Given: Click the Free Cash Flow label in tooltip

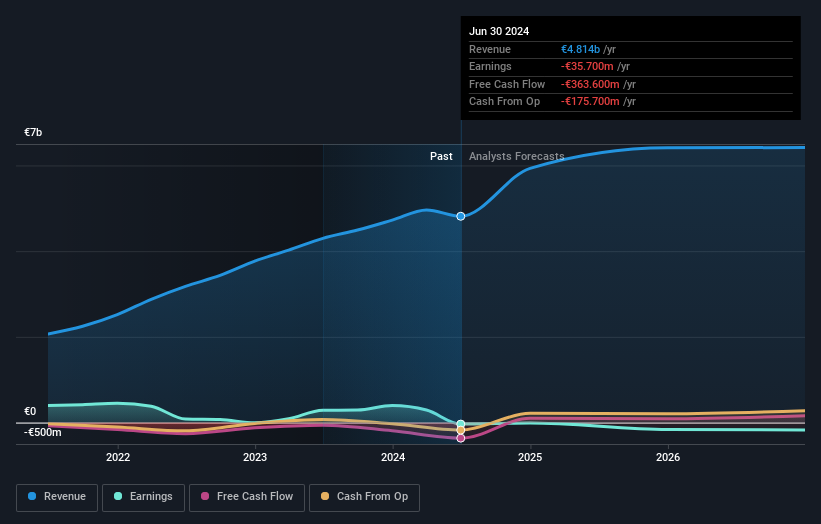Looking at the screenshot, I should pyautogui.click(x=507, y=84).
